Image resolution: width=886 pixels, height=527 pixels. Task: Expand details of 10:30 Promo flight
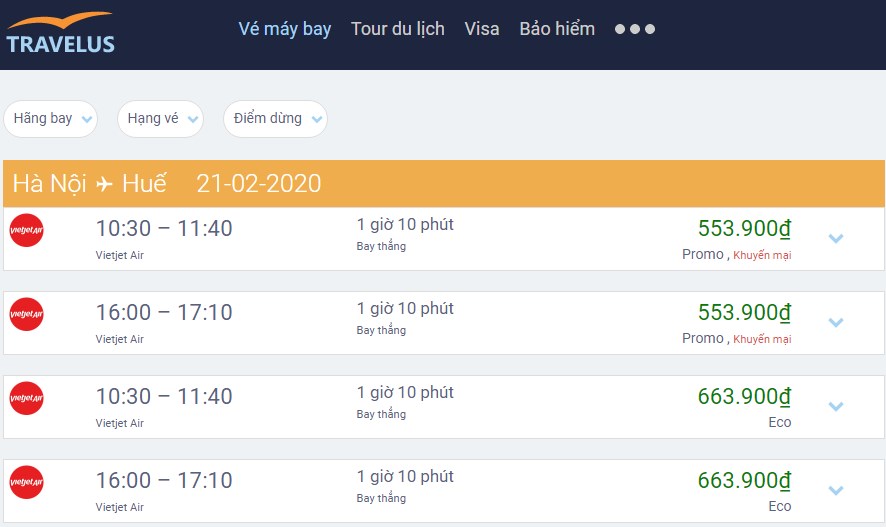click(836, 238)
